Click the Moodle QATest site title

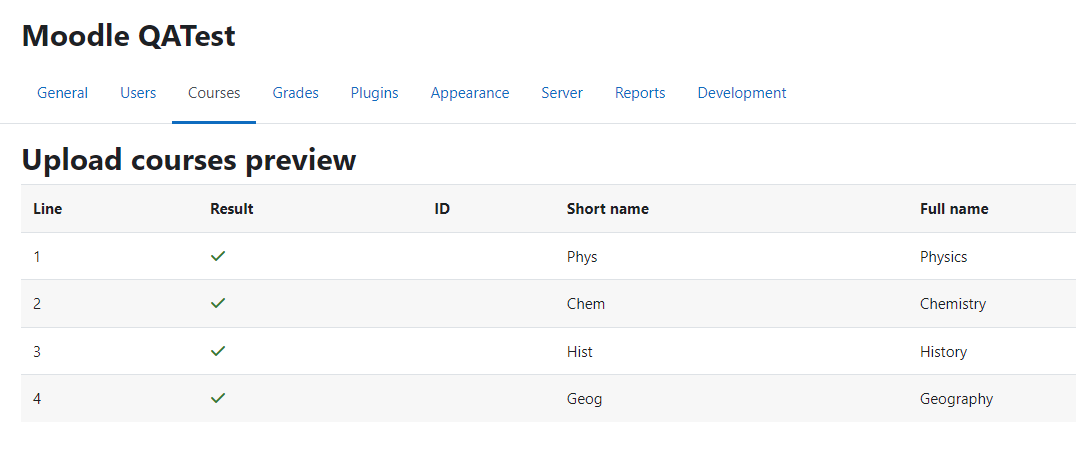[129, 36]
